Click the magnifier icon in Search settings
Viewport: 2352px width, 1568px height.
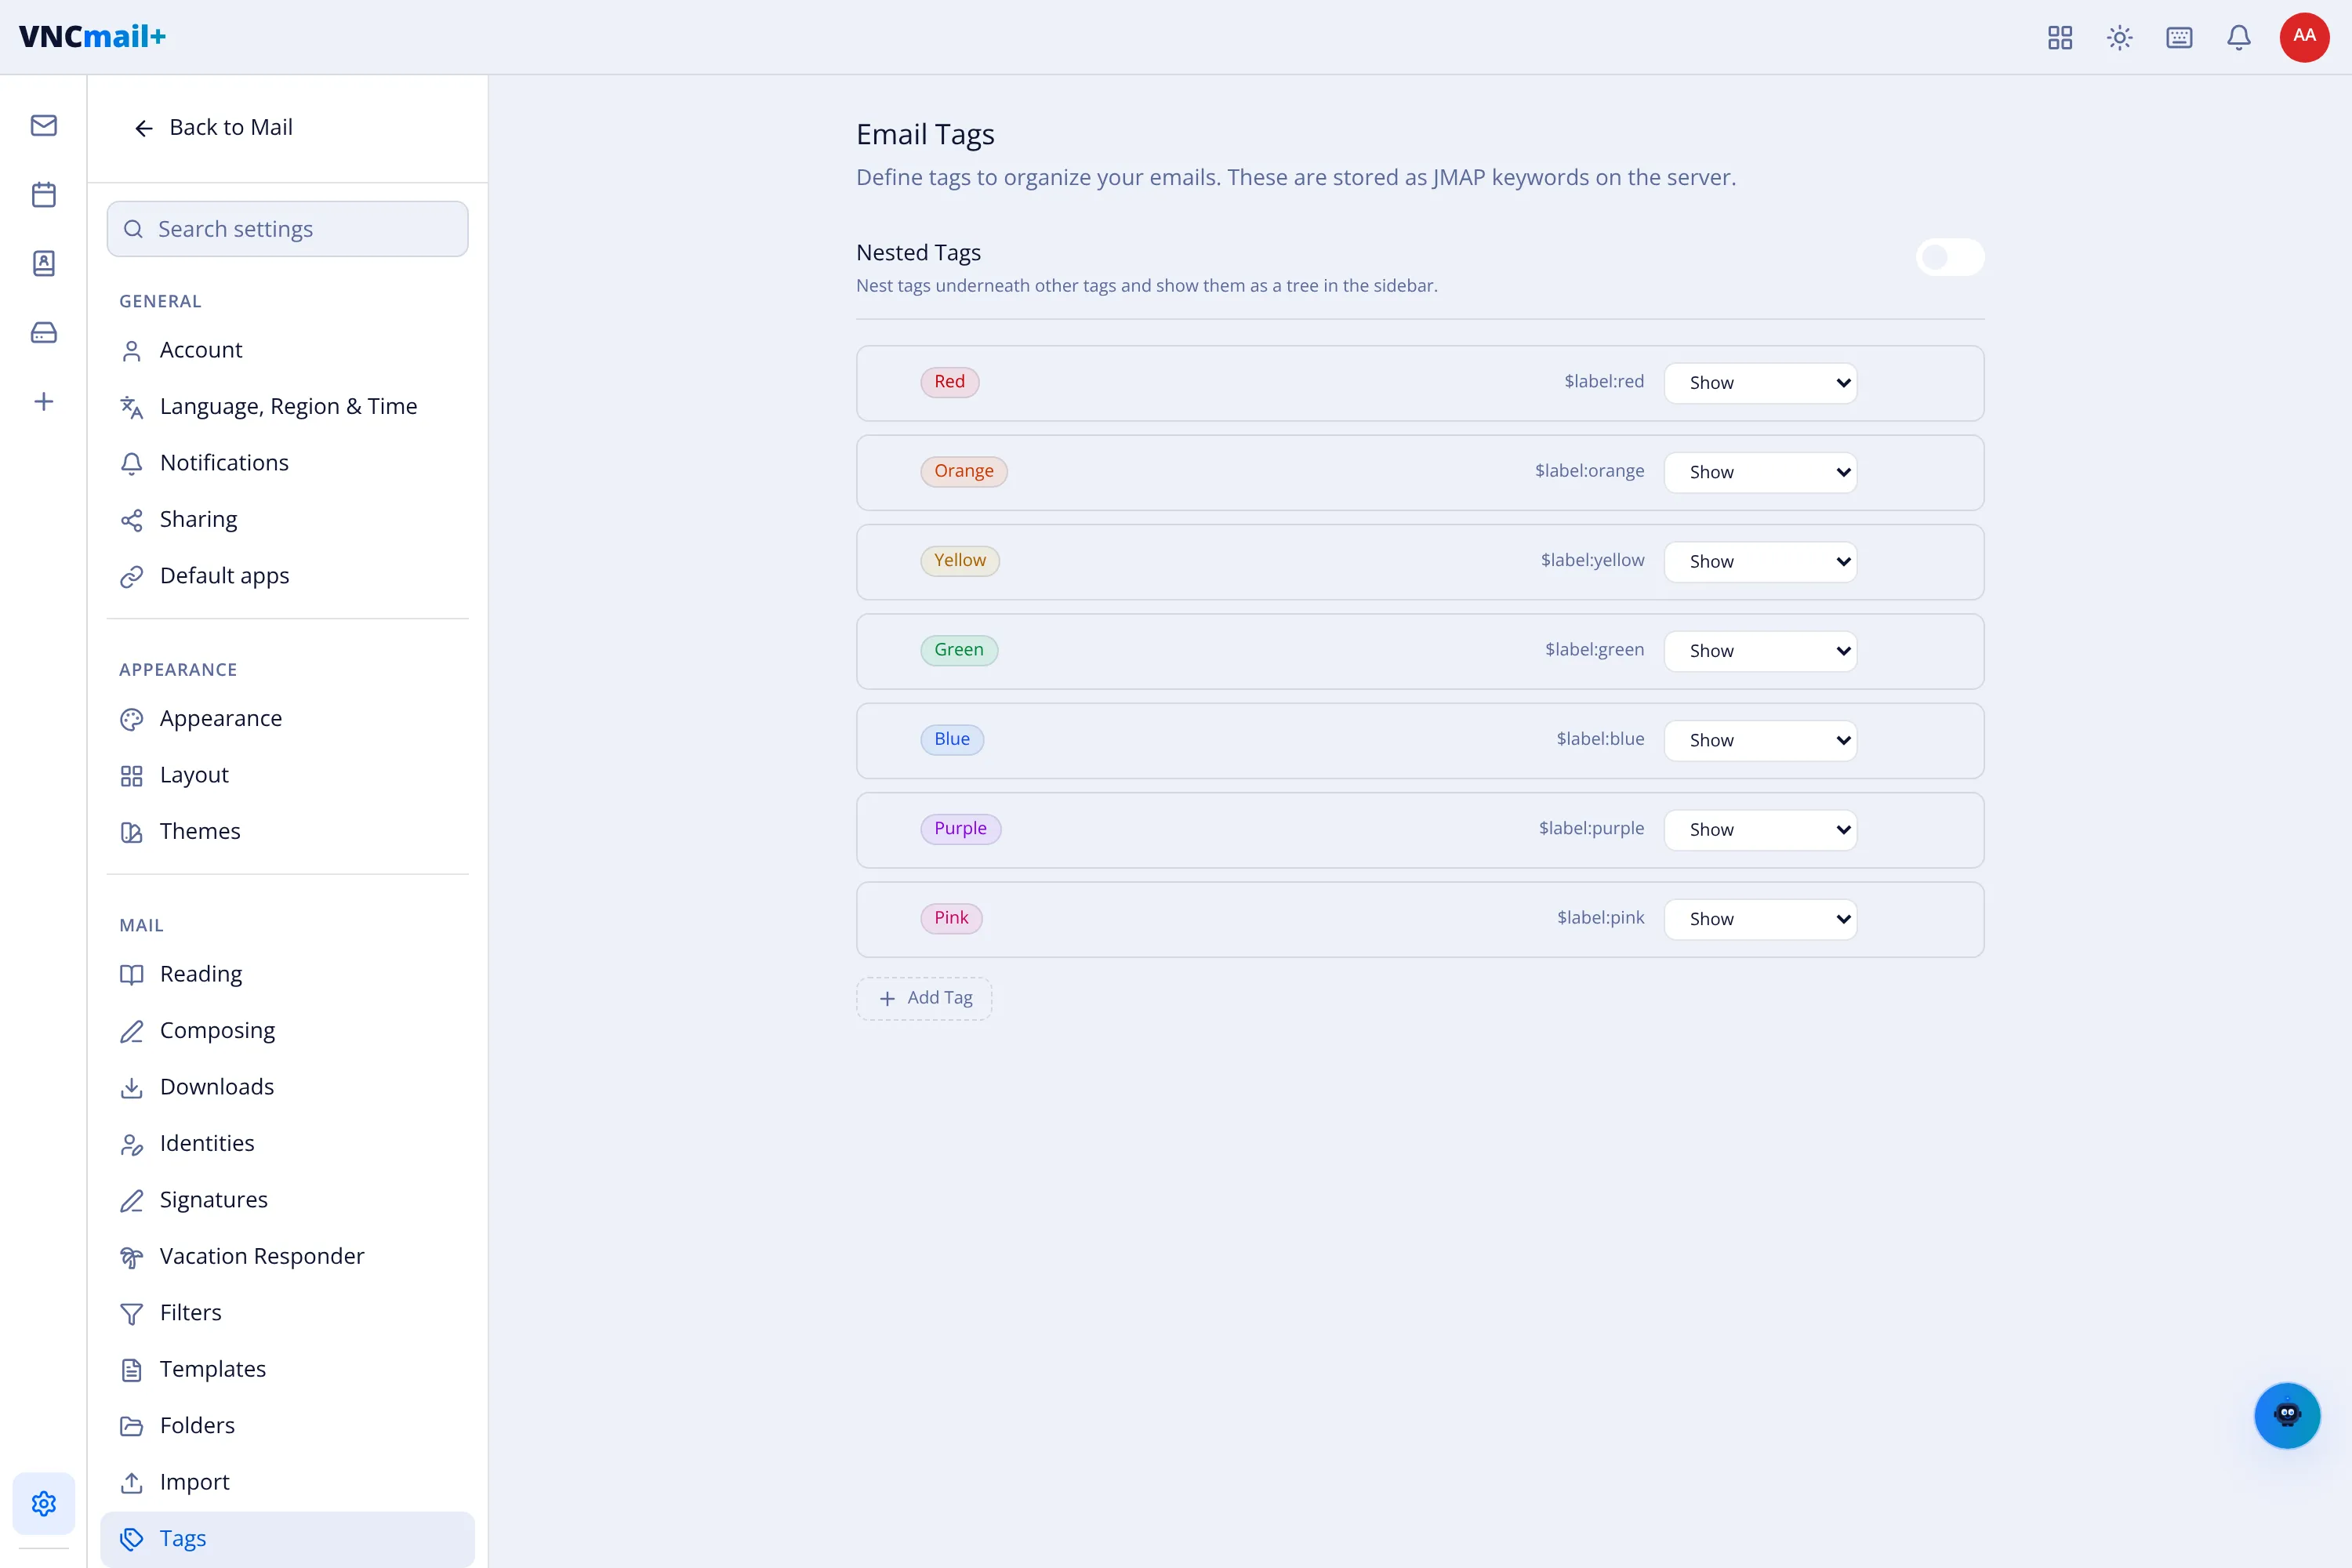pos(133,229)
